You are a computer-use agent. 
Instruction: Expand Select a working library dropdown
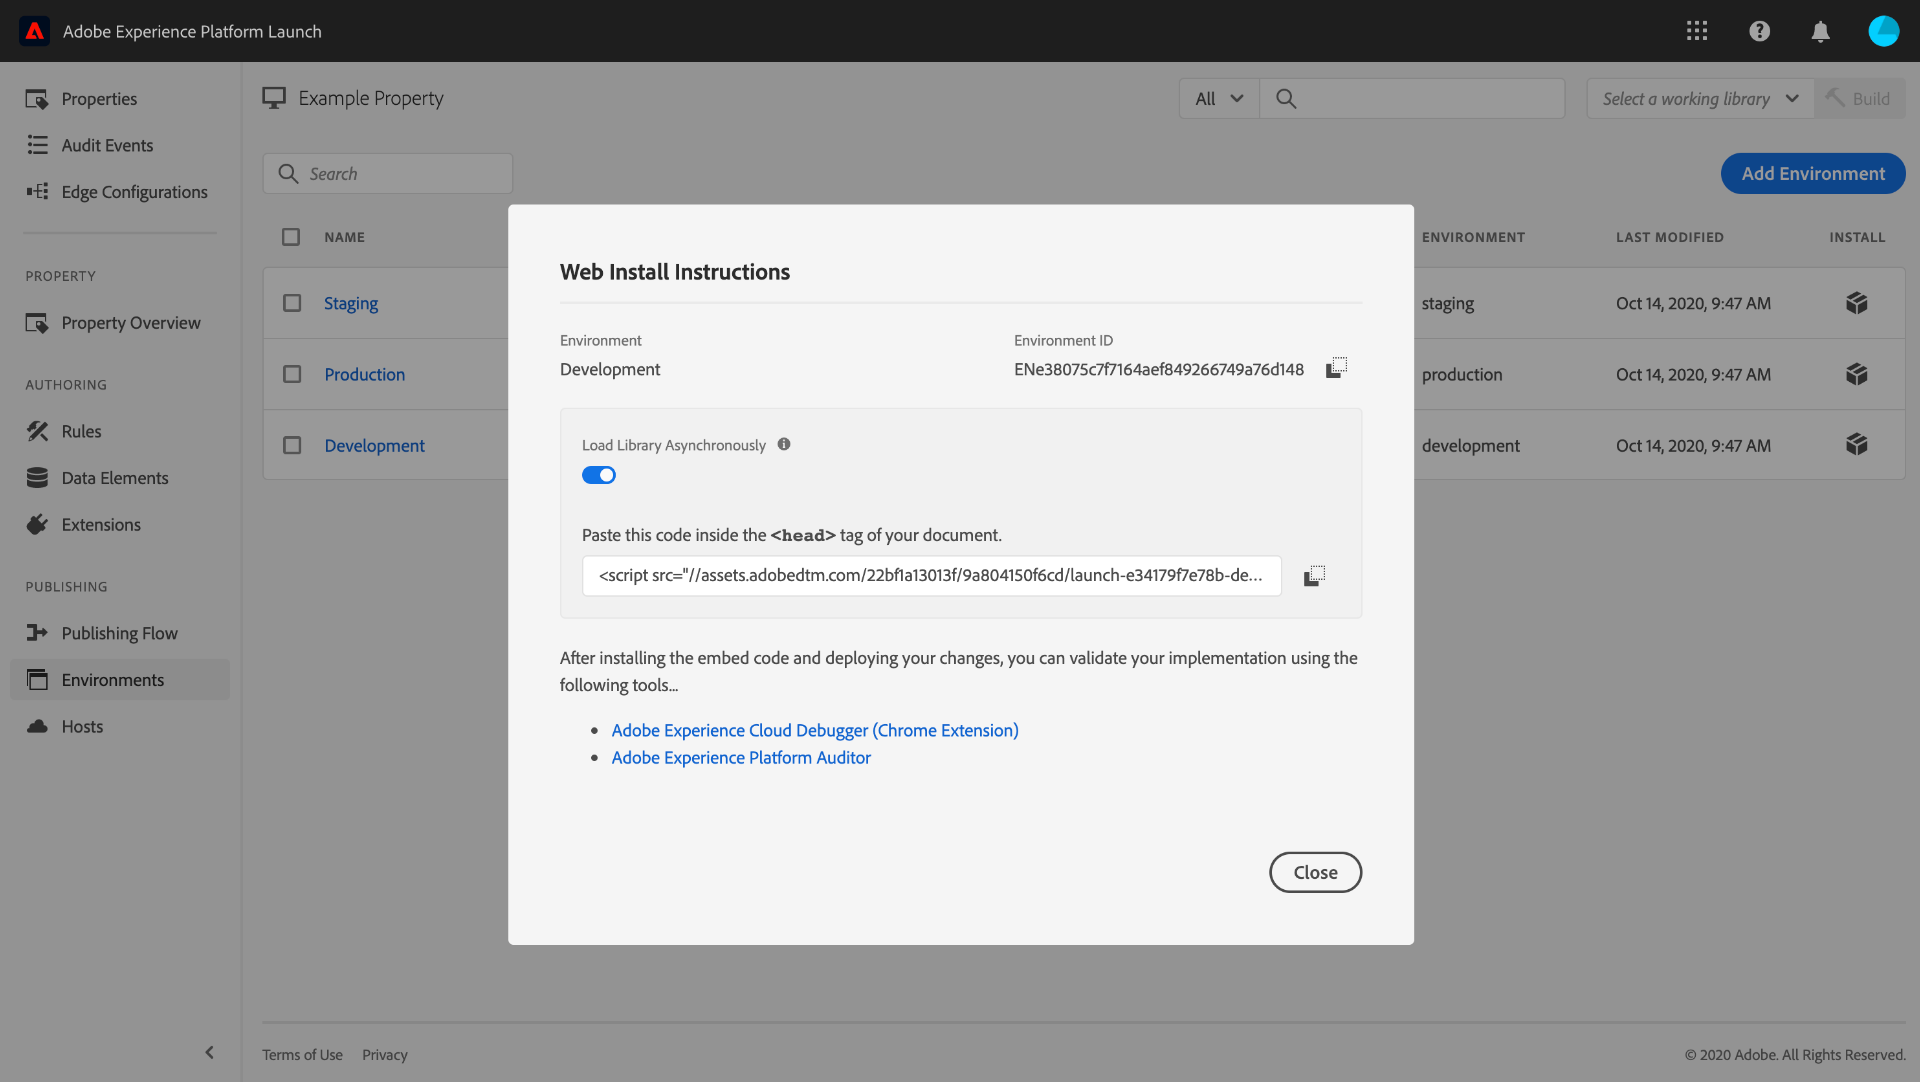(x=1700, y=98)
